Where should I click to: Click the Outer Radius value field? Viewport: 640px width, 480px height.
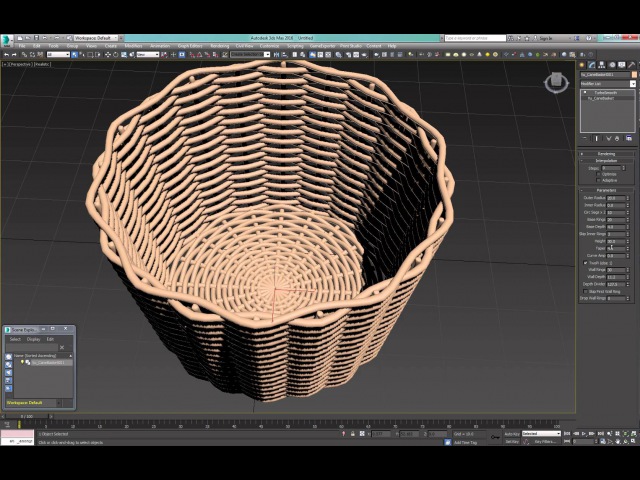point(614,198)
